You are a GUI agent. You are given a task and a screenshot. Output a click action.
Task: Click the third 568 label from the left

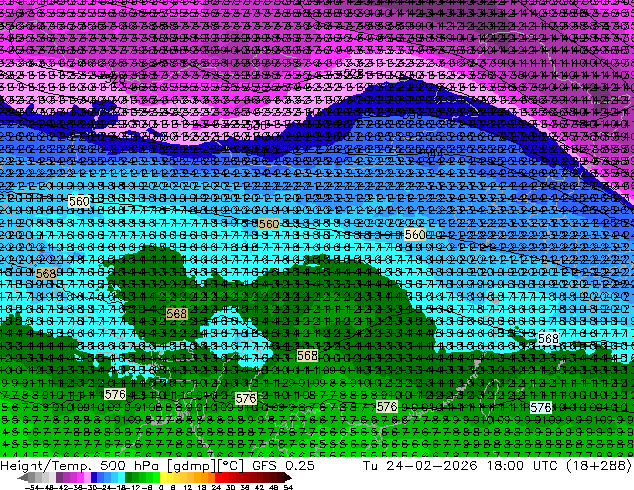tap(307, 356)
